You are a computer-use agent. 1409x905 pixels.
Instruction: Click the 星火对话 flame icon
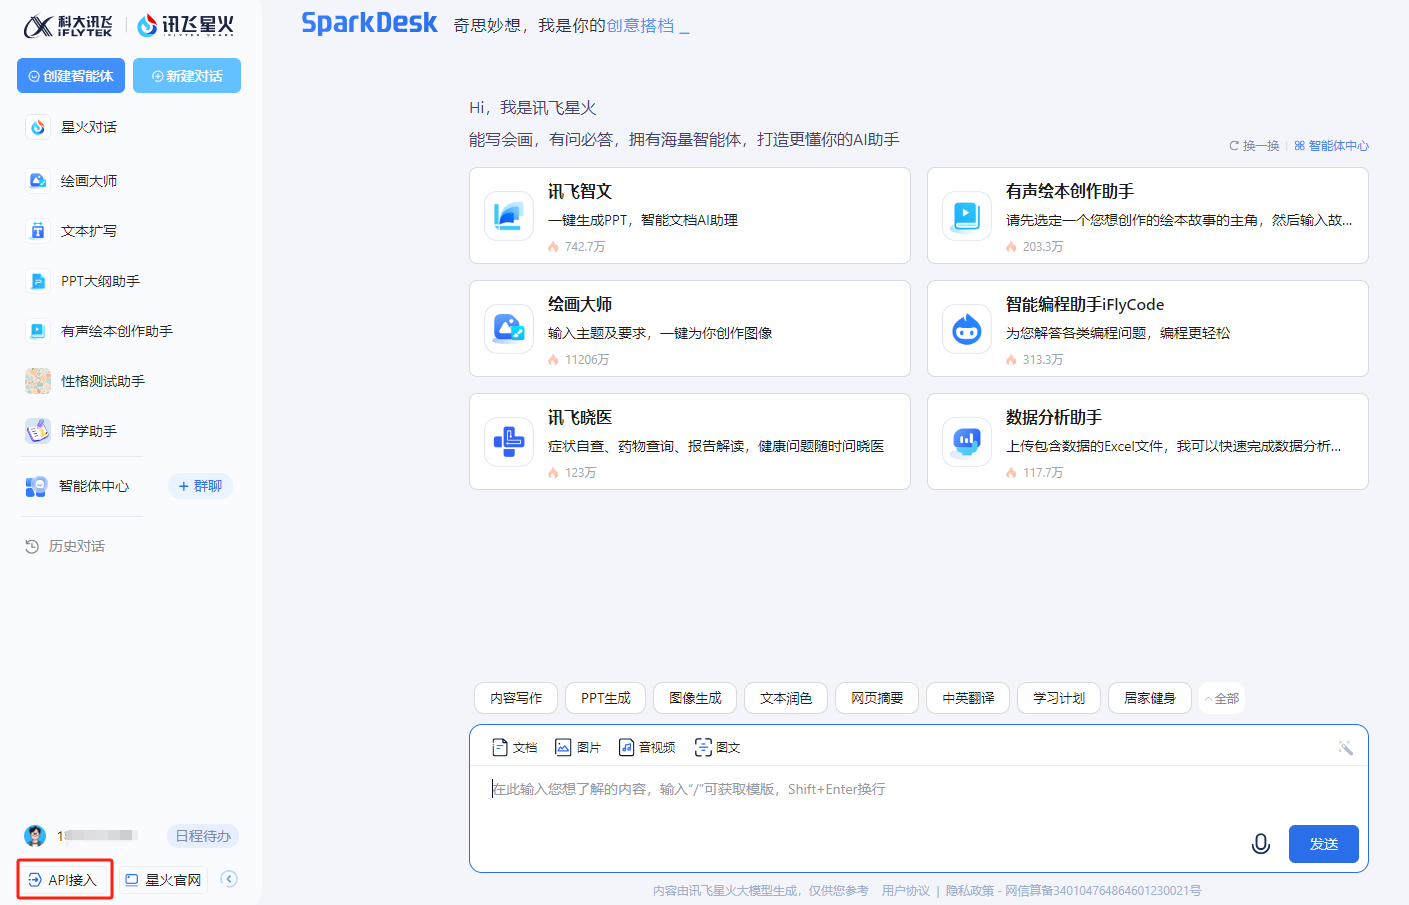(x=37, y=127)
